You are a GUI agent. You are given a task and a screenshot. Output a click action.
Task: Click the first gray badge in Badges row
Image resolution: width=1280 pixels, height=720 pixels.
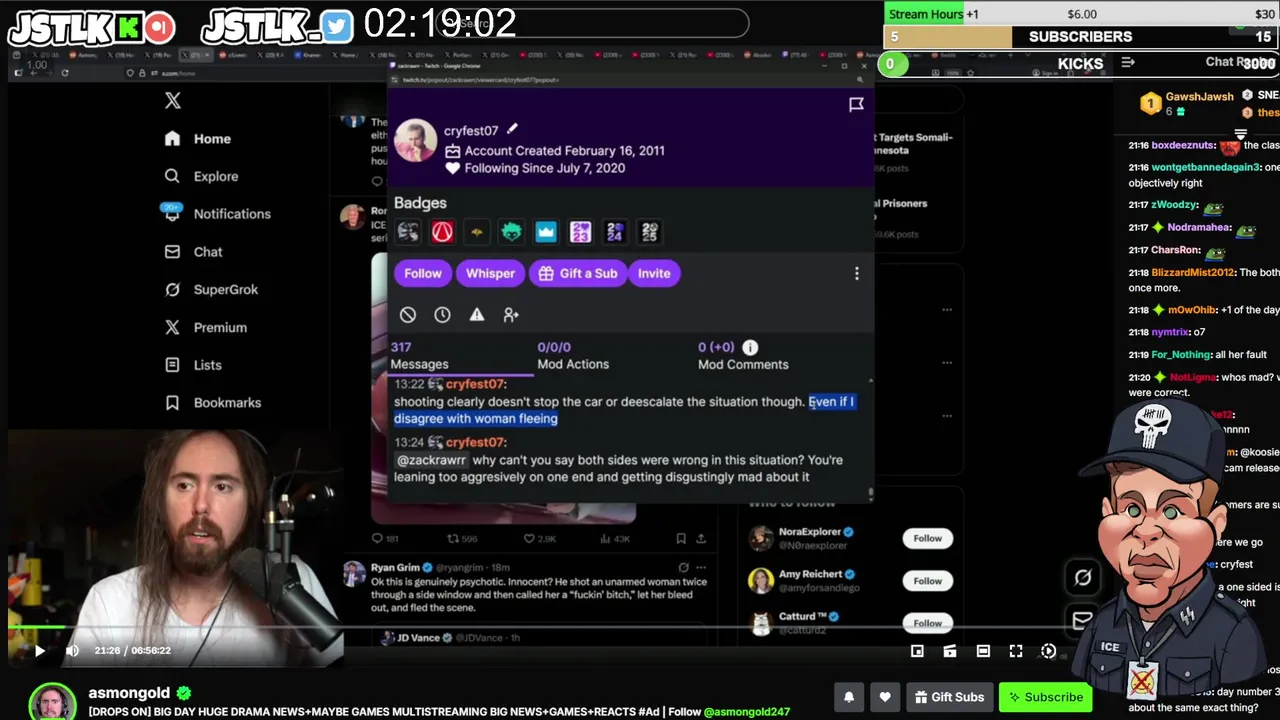click(x=407, y=232)
